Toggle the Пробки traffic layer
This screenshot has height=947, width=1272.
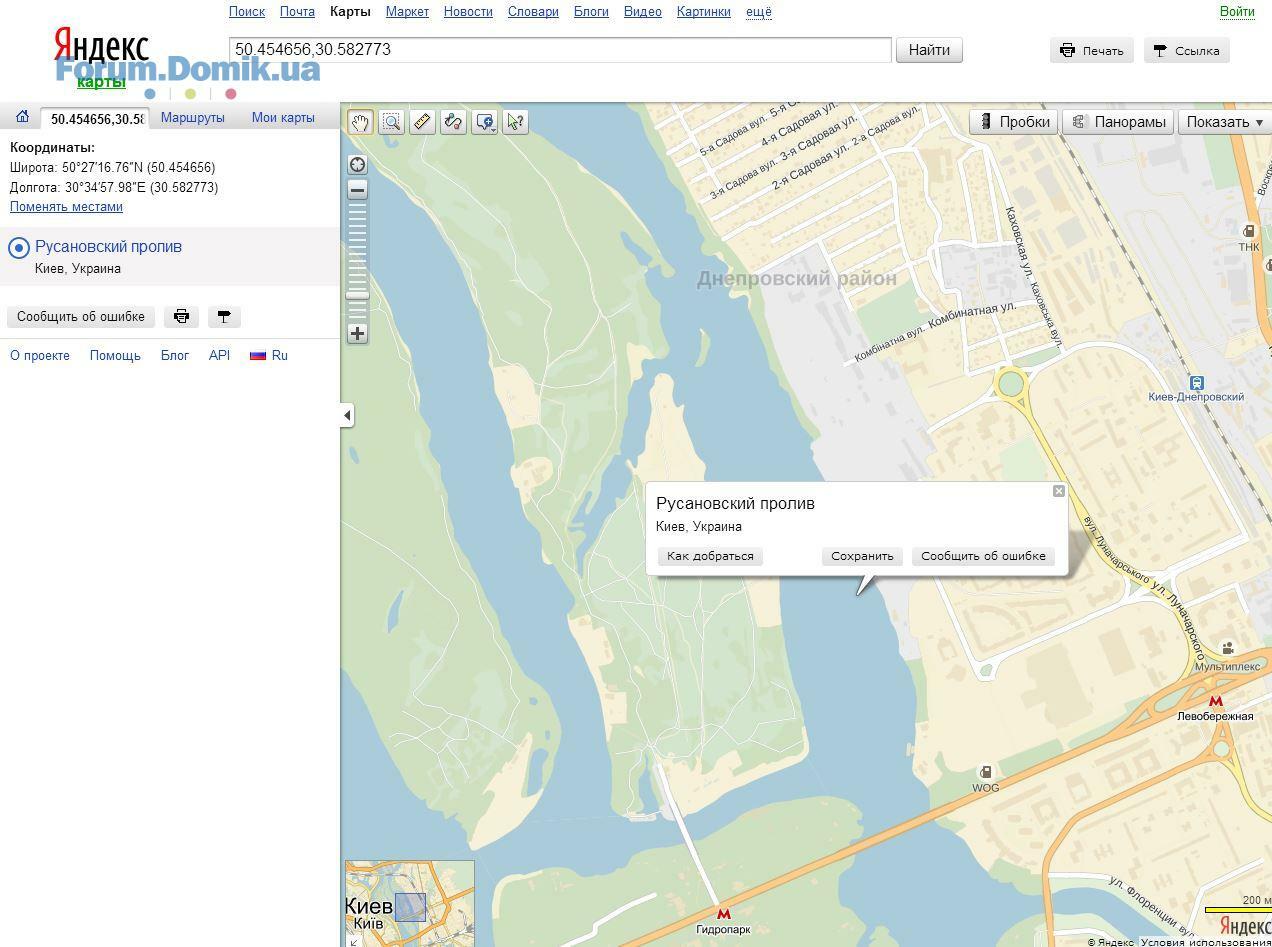click(1014, 122)
